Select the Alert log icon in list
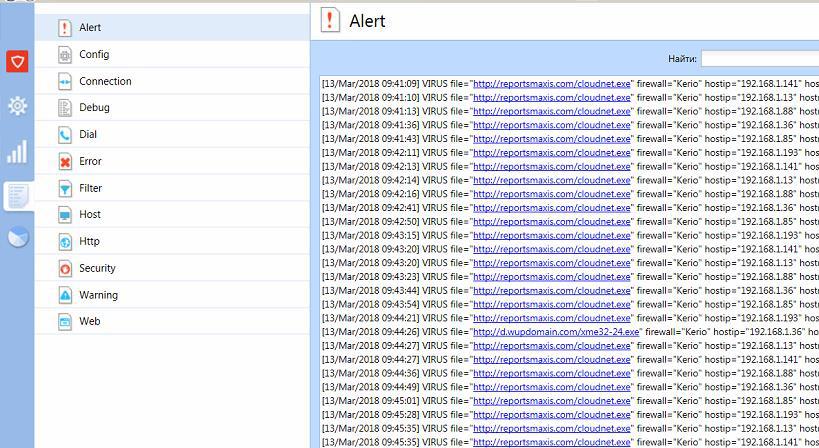Image resolution: width=819 pixels, height=448 pixels. 65,28
